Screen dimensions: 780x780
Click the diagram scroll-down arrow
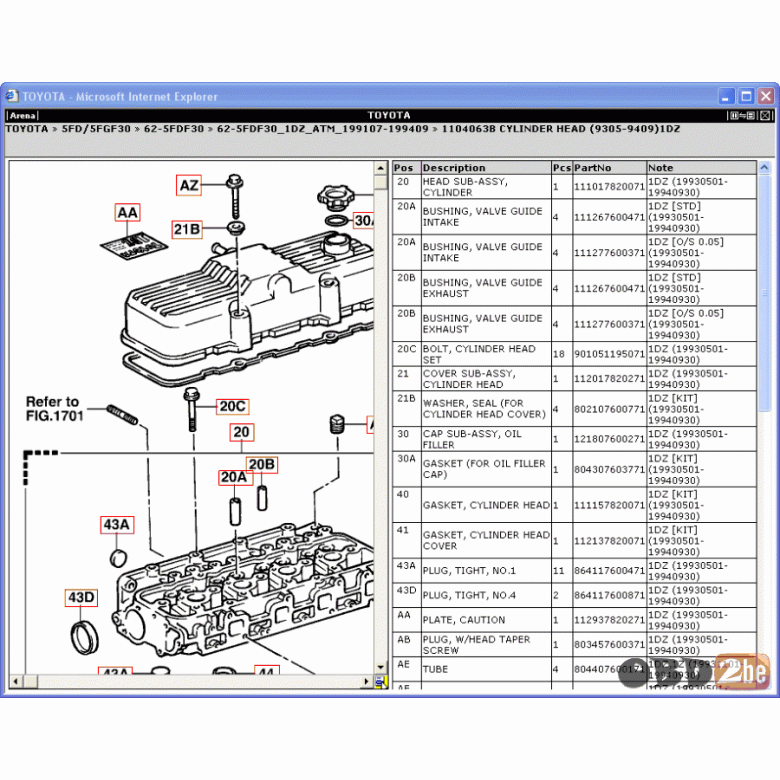pos(381,668)
